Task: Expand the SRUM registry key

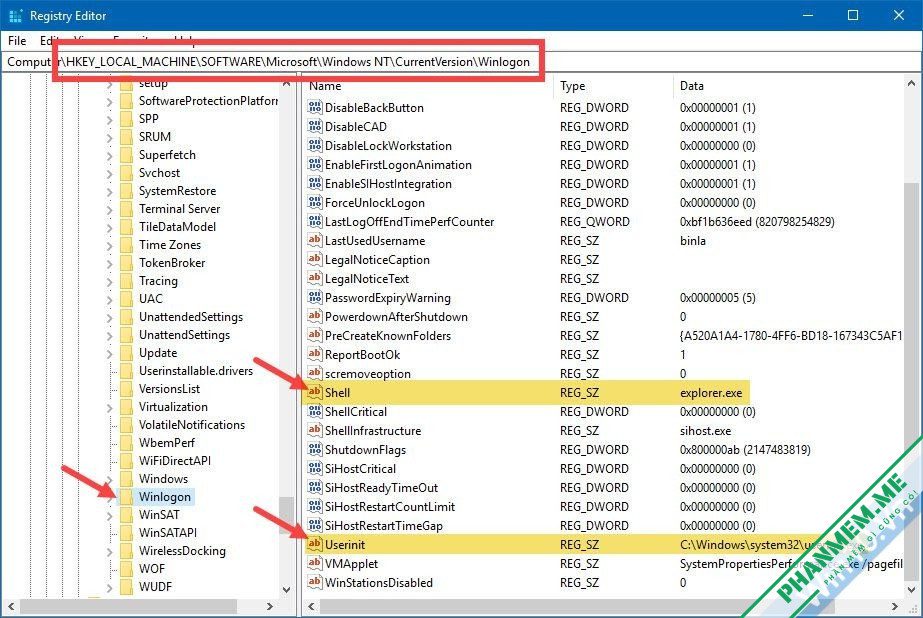Action: coord(109,137)
